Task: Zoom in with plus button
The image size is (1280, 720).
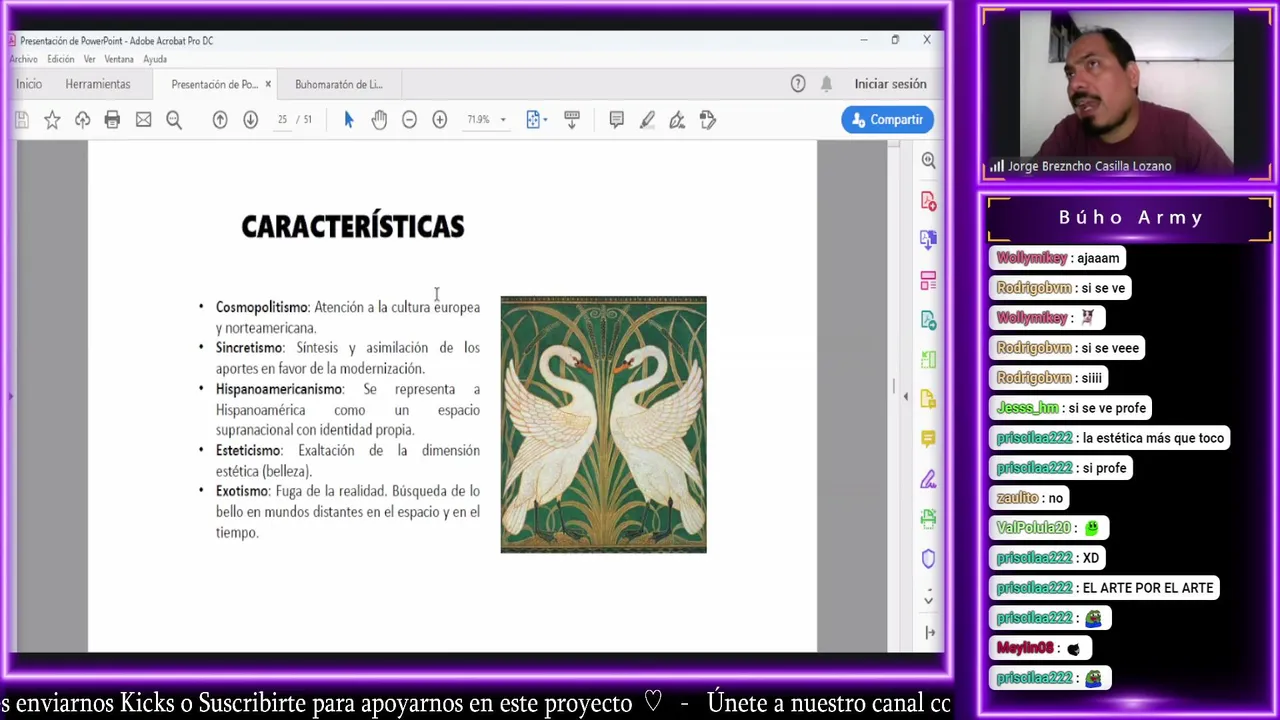Action: [x=439, y=120]
